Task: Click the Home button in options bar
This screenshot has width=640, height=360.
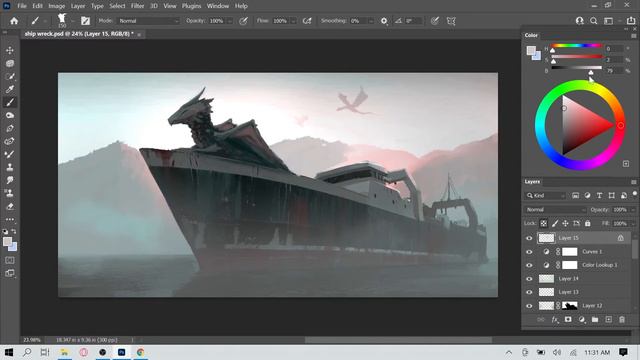Action: [14, 21]
